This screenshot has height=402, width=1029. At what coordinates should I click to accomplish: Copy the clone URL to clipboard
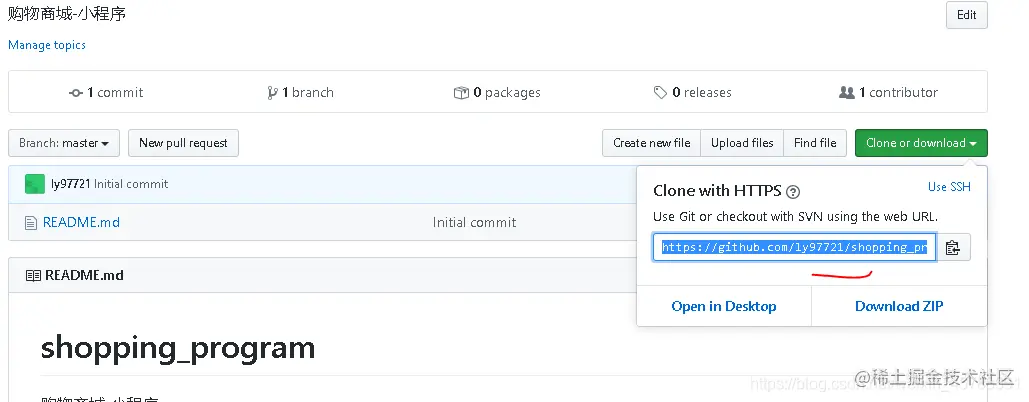click(953, 247)
